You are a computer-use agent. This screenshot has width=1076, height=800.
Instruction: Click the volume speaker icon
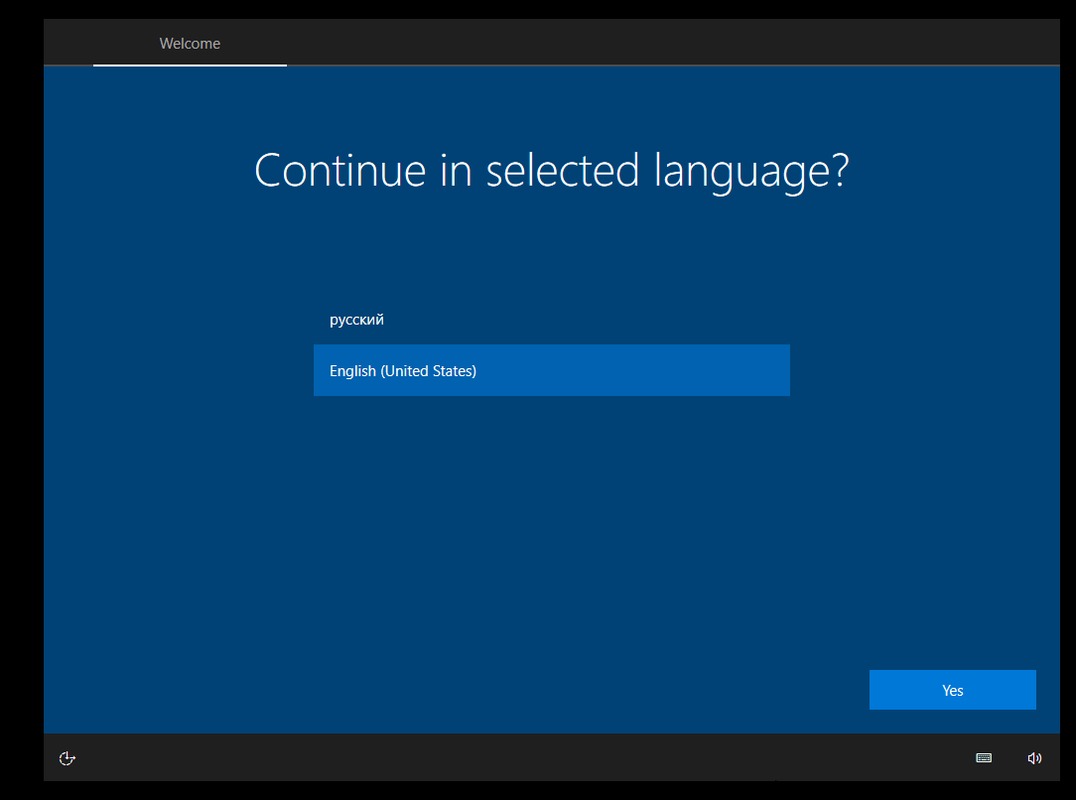tap(1034, 758)
